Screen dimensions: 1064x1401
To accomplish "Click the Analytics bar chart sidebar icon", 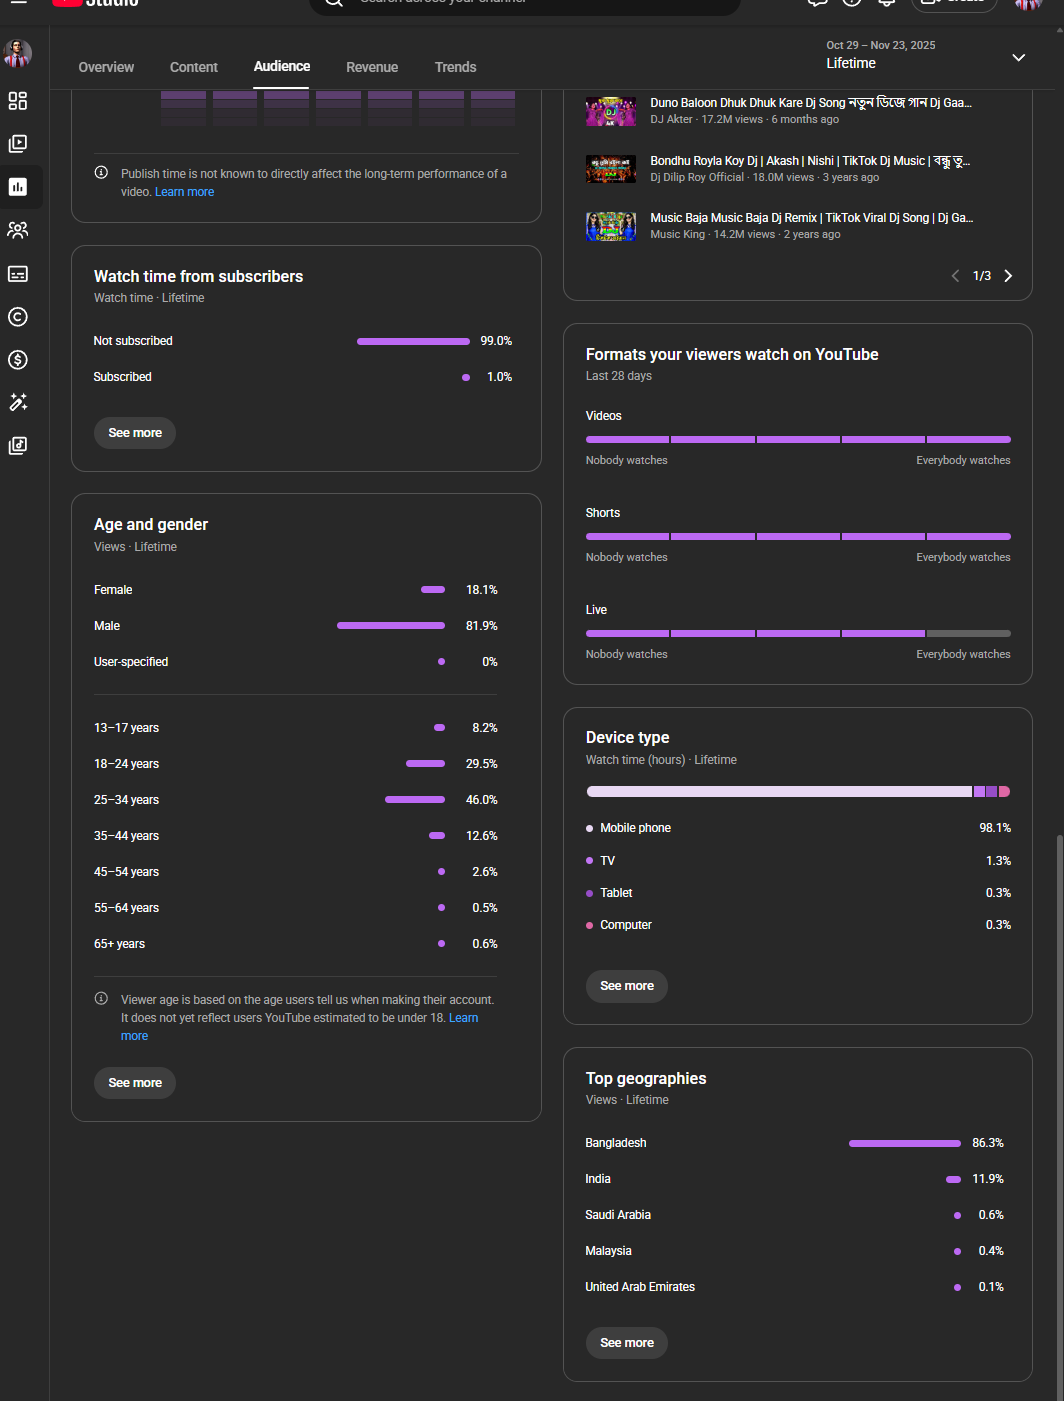I will (x=18, y=187).
